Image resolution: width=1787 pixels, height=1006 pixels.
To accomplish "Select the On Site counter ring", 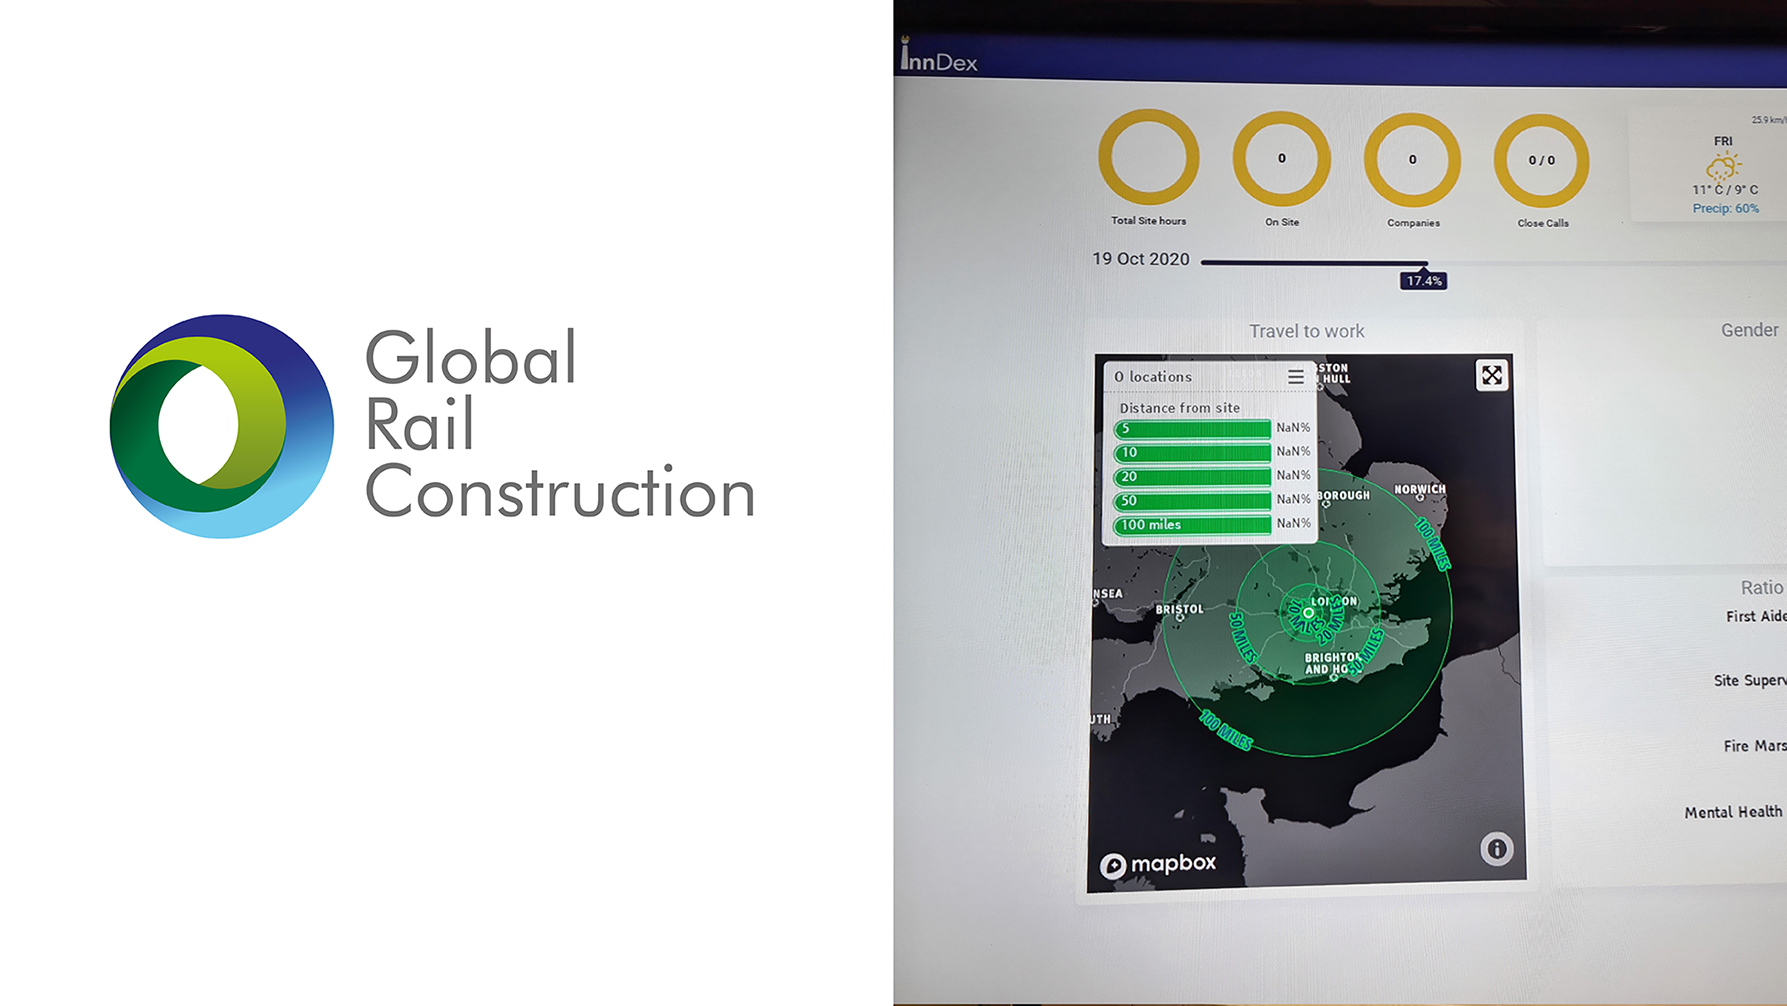I will click(x=1281, y=159).
